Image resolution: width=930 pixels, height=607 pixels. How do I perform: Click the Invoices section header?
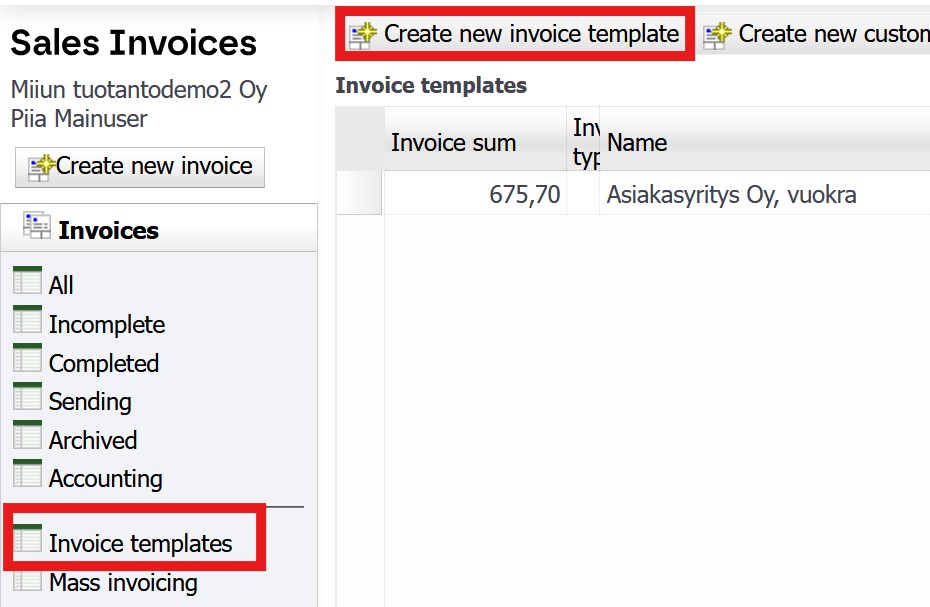(160, 228)
